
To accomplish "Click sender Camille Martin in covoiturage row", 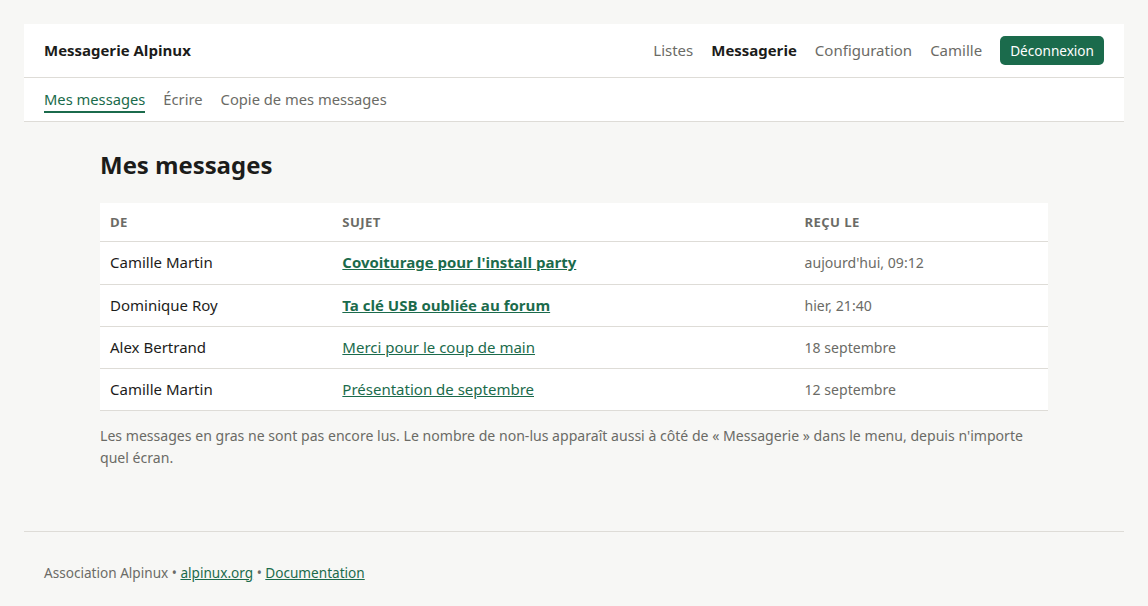I will coord(161,263).
